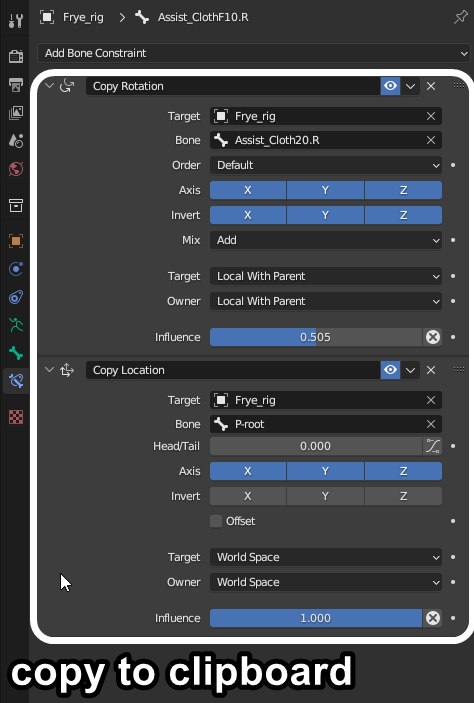
Task: Click the Frye_rig armature icon in breadcrumb
Action: tap(47, 17)
